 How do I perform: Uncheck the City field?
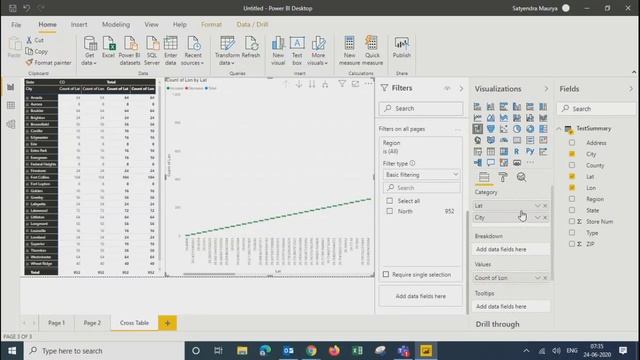pos(572,154)
